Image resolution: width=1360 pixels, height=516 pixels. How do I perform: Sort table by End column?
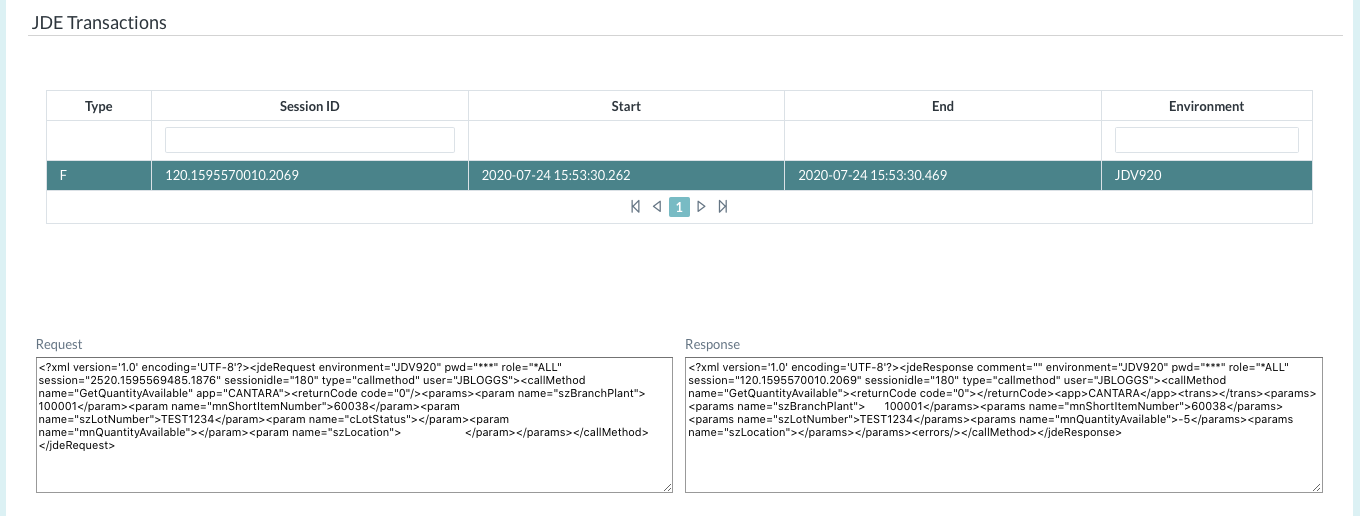pyautogui.click(x=942, y=106)
